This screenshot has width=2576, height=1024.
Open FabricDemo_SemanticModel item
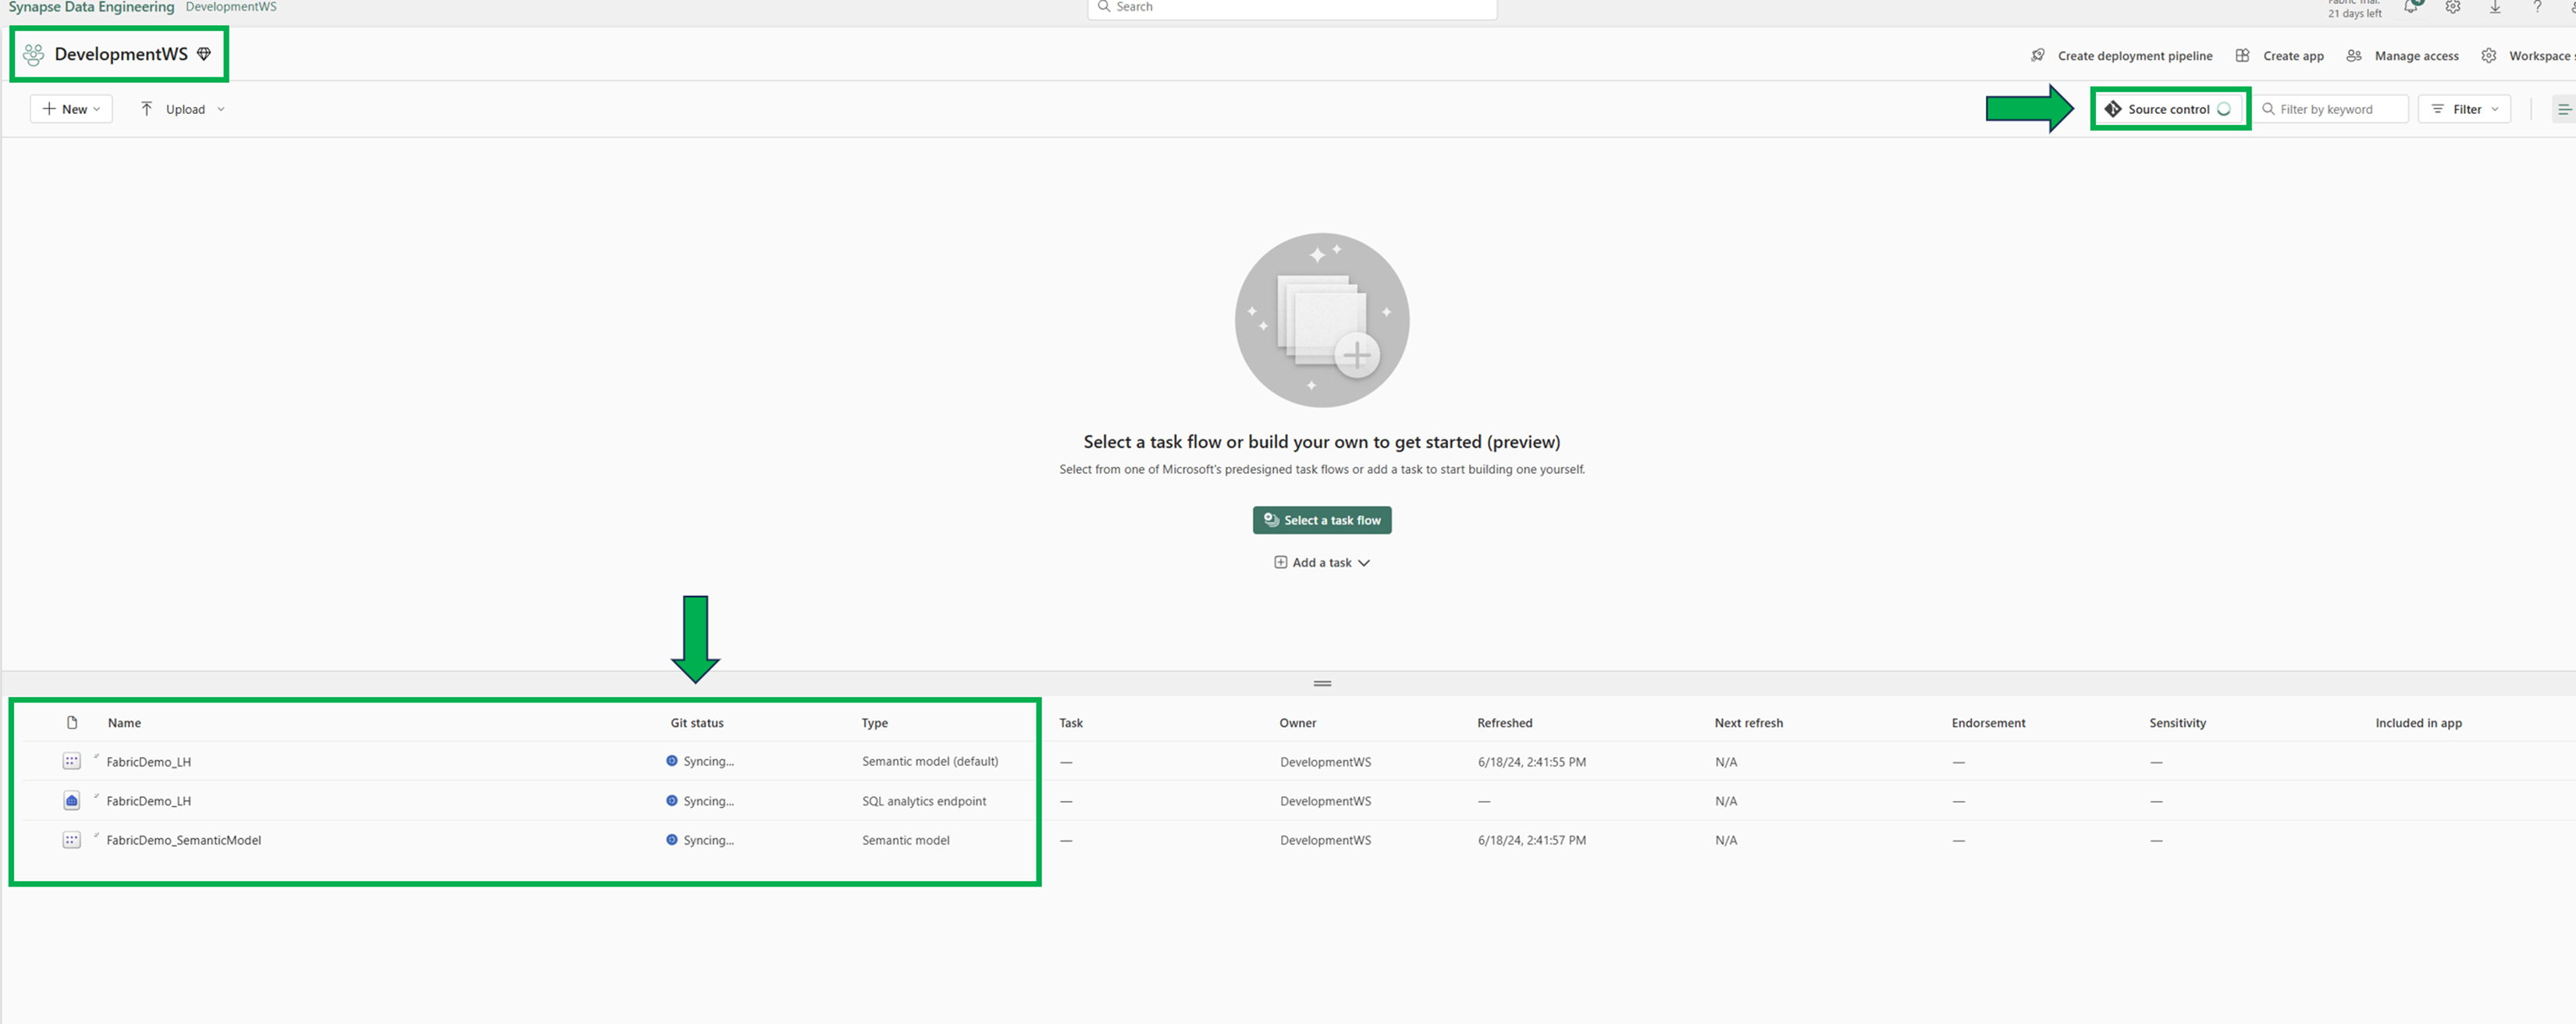tap(184, 840)
